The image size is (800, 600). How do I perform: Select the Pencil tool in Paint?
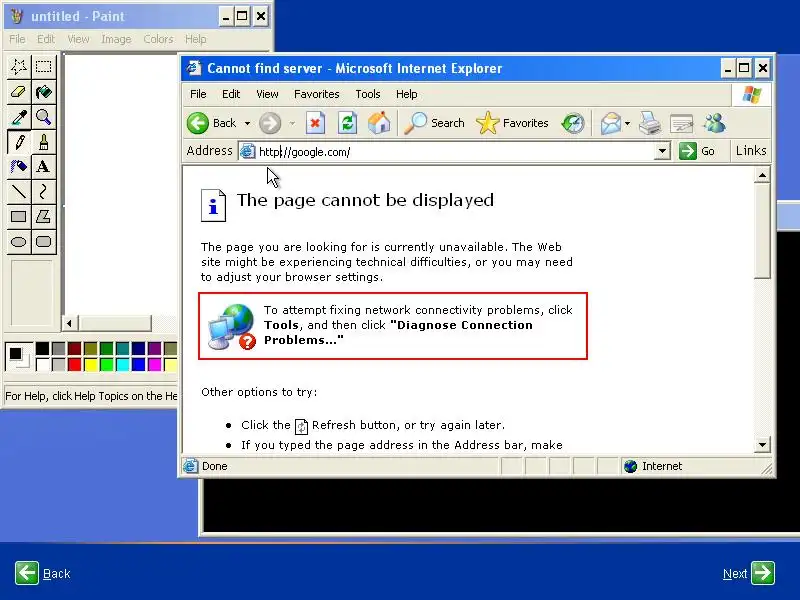click(x=19, y=142)
